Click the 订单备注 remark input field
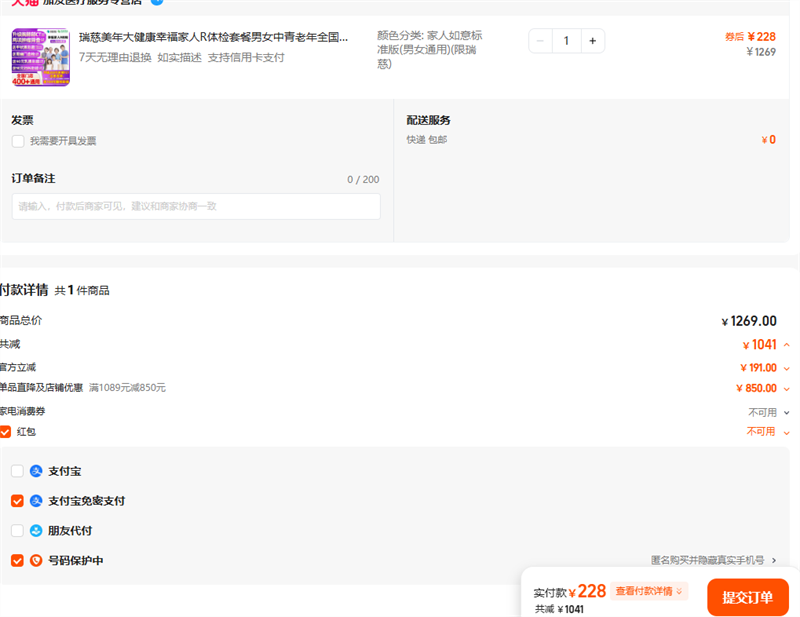800x617 pixels. click(196, 206)
